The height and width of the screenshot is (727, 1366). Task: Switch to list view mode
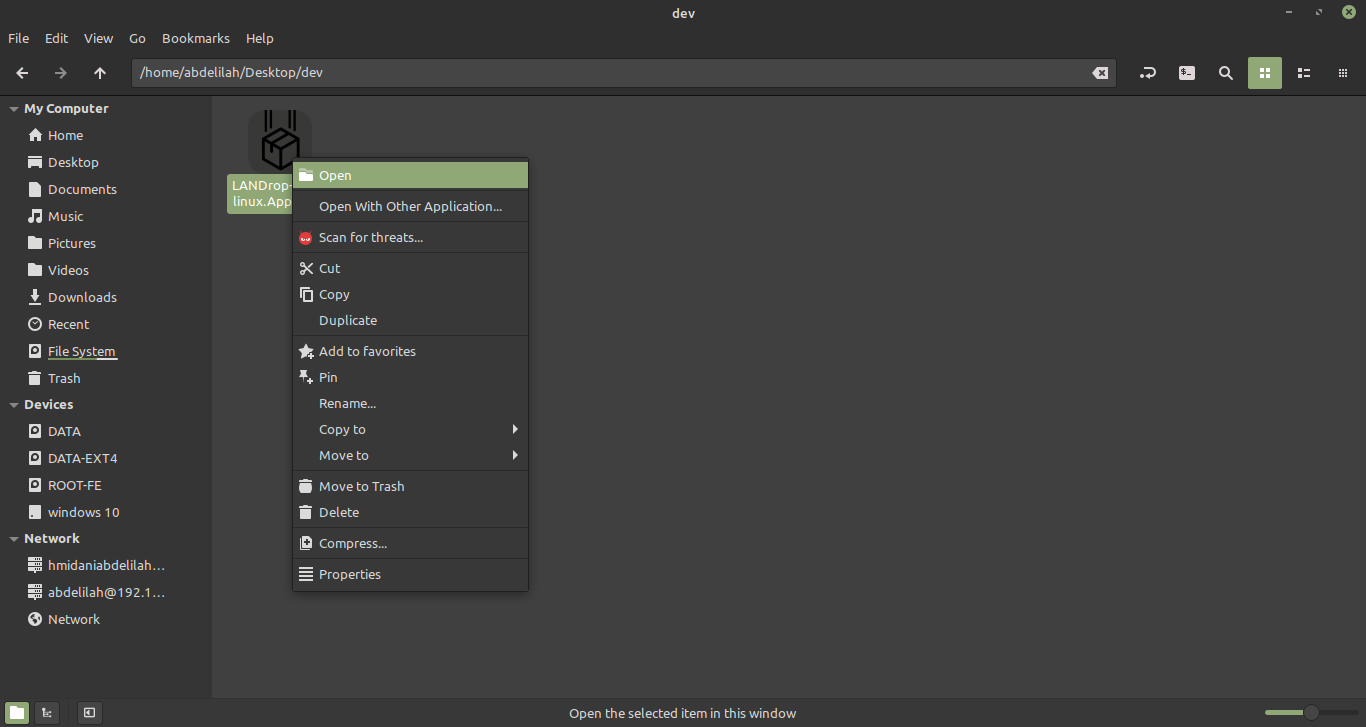point(1304,73)
